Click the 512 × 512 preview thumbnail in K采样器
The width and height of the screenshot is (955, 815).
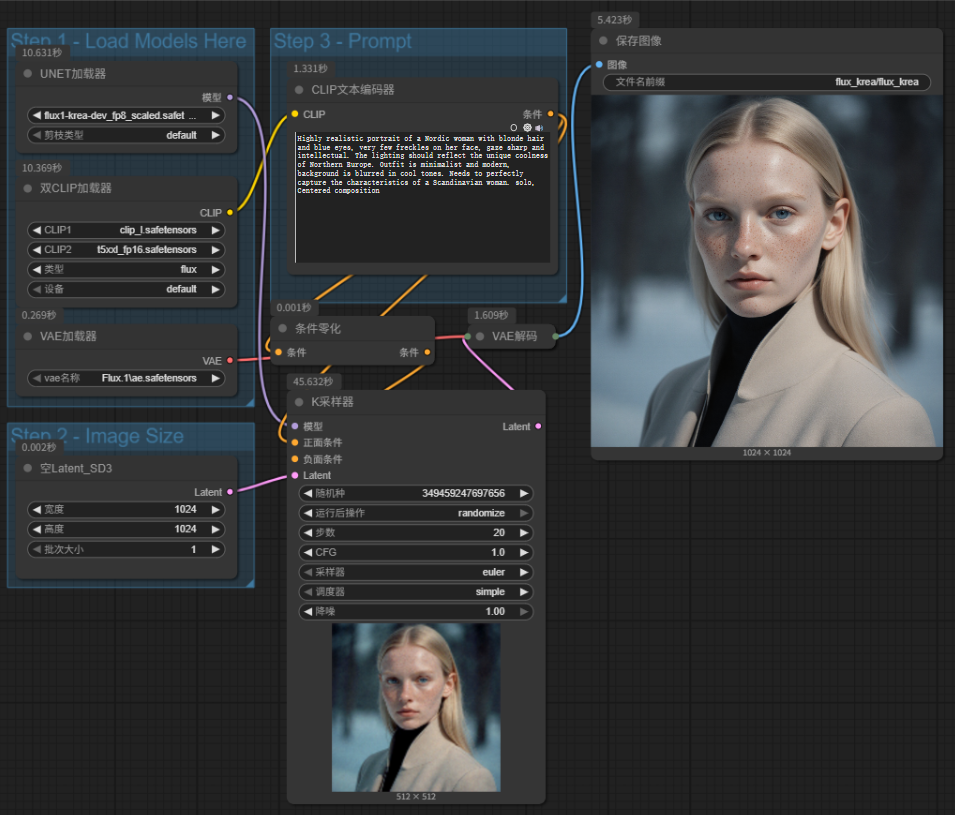pyautogui.click(x=416, y=707)
